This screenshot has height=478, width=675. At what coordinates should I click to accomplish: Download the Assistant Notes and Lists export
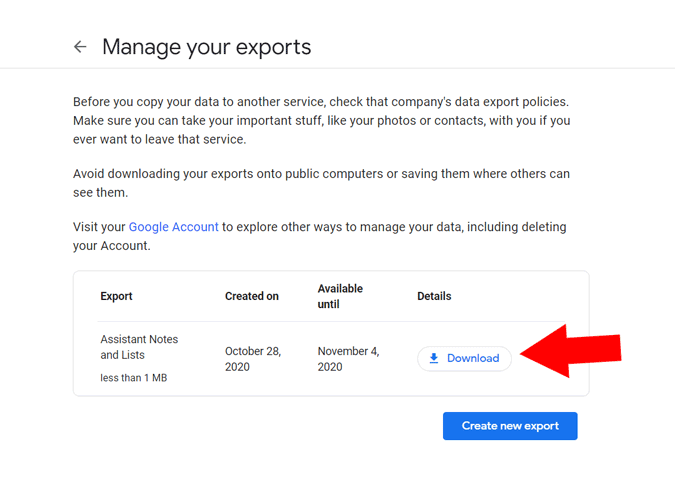click(464, 358)
